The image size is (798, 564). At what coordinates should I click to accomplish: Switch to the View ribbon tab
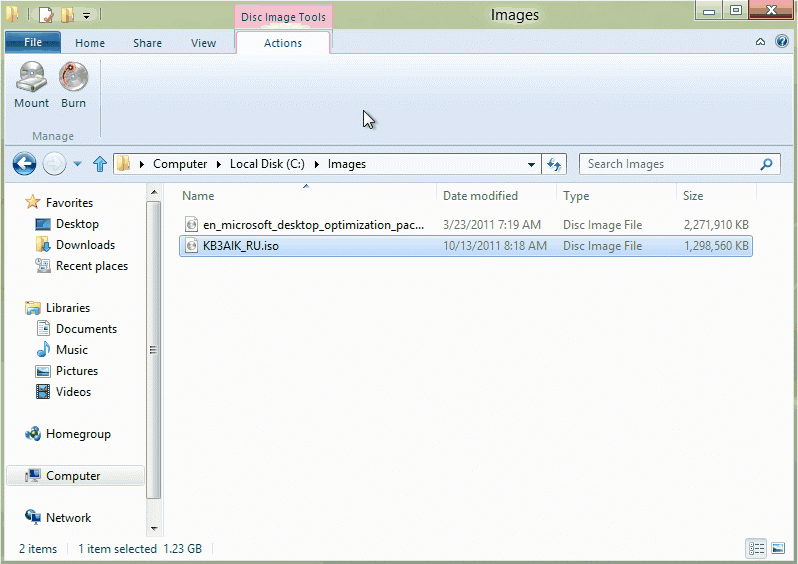[x=204, y=43]
